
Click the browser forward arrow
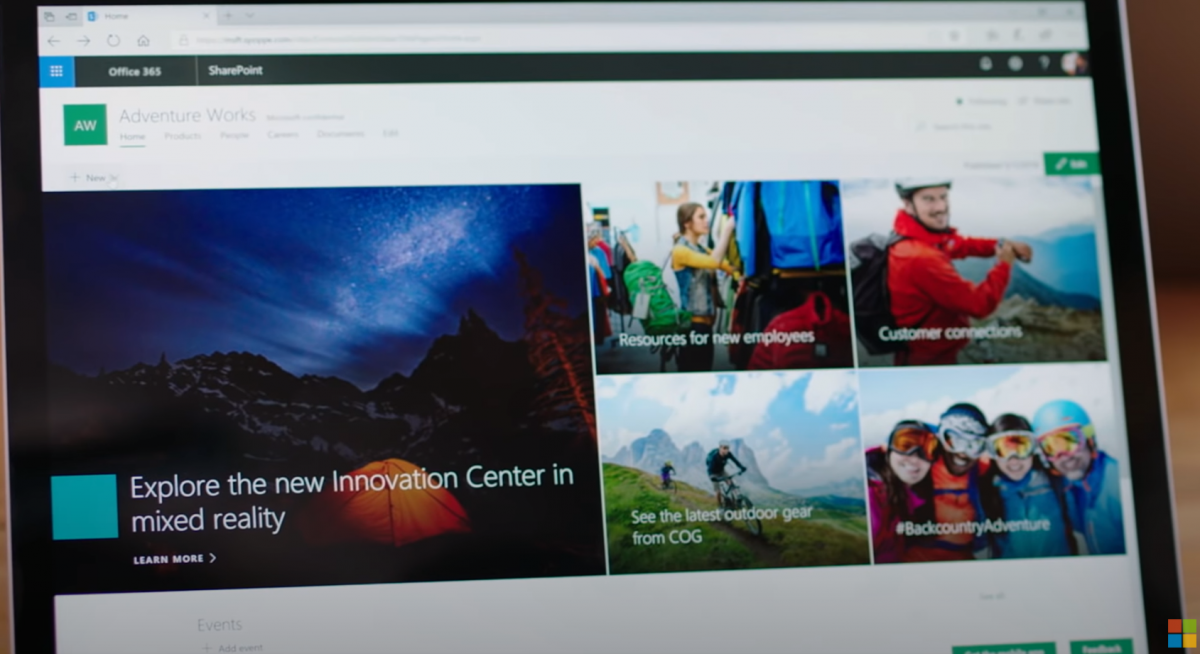click(x=84, y=41)
